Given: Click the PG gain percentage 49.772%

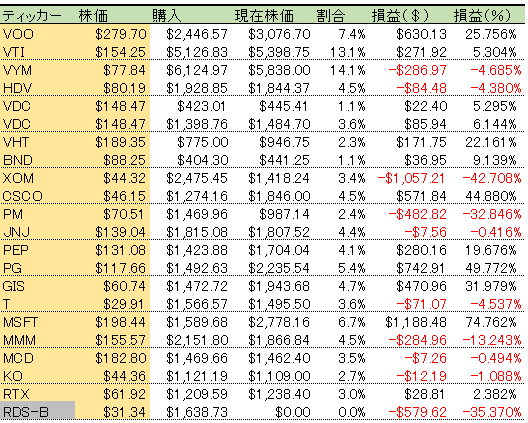Looking at the screenshot, I should [491, 268].
